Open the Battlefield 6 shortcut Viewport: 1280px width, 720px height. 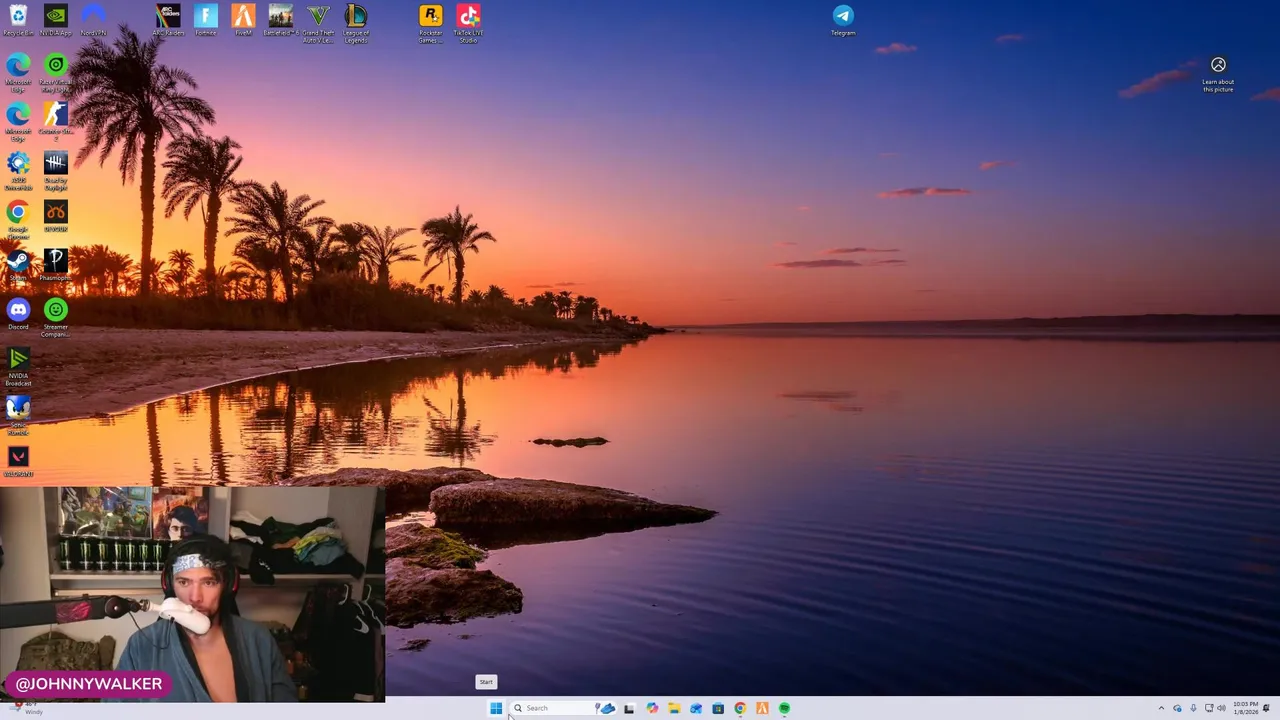[x=280, y=20]
